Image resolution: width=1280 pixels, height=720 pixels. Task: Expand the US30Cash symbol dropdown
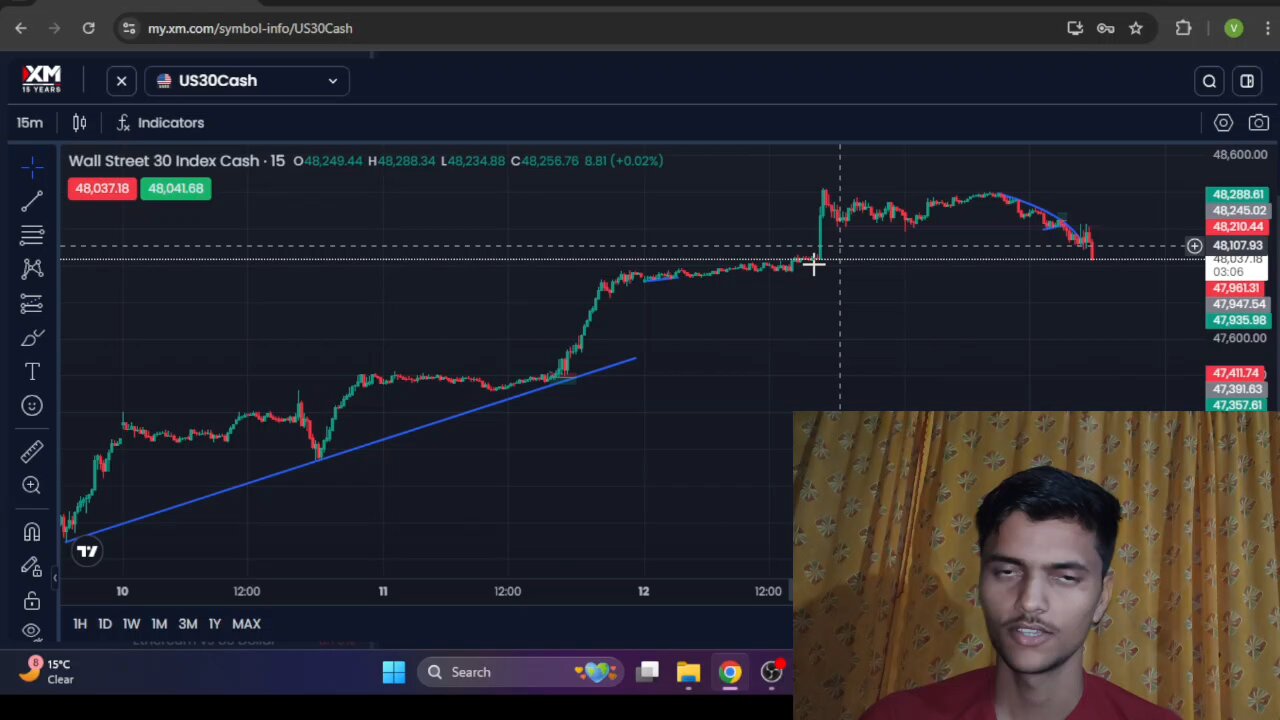pyautogui.click(x=247, y=81)
